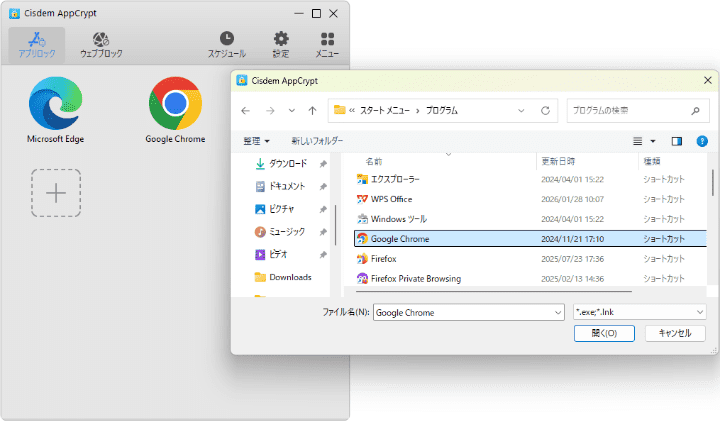Open the スケジュール clock icon
720x421 pixels.
[227, 44]
